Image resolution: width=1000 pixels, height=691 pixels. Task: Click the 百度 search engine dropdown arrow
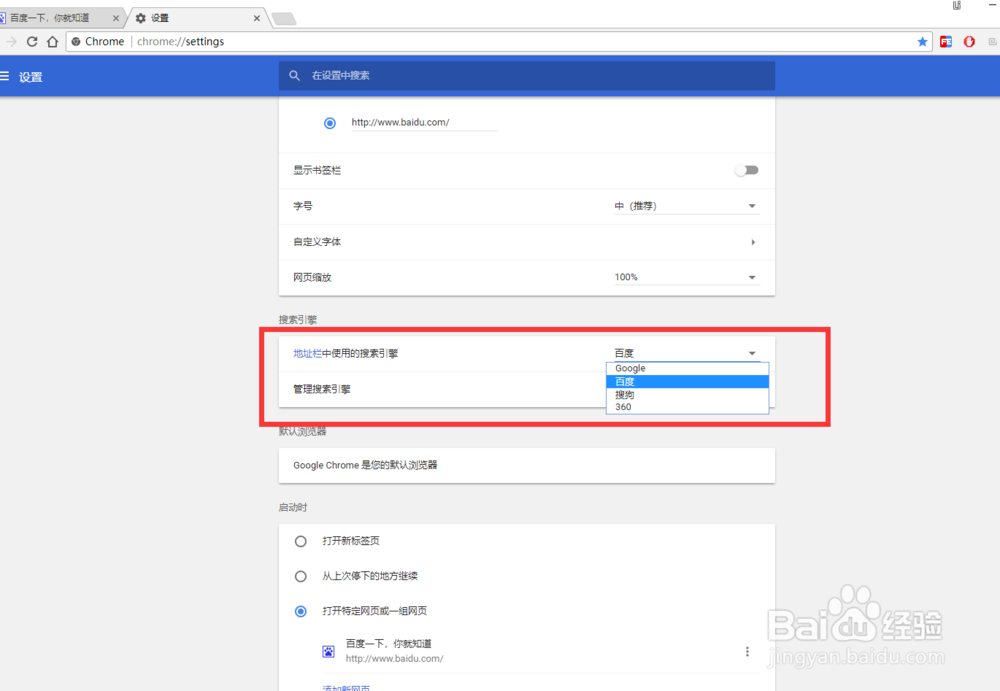point(752,353)
